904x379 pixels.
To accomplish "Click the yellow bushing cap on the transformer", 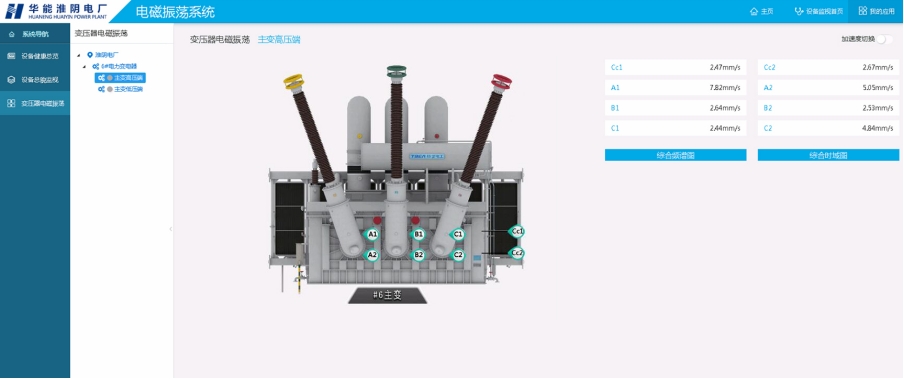I will point(293,81).
